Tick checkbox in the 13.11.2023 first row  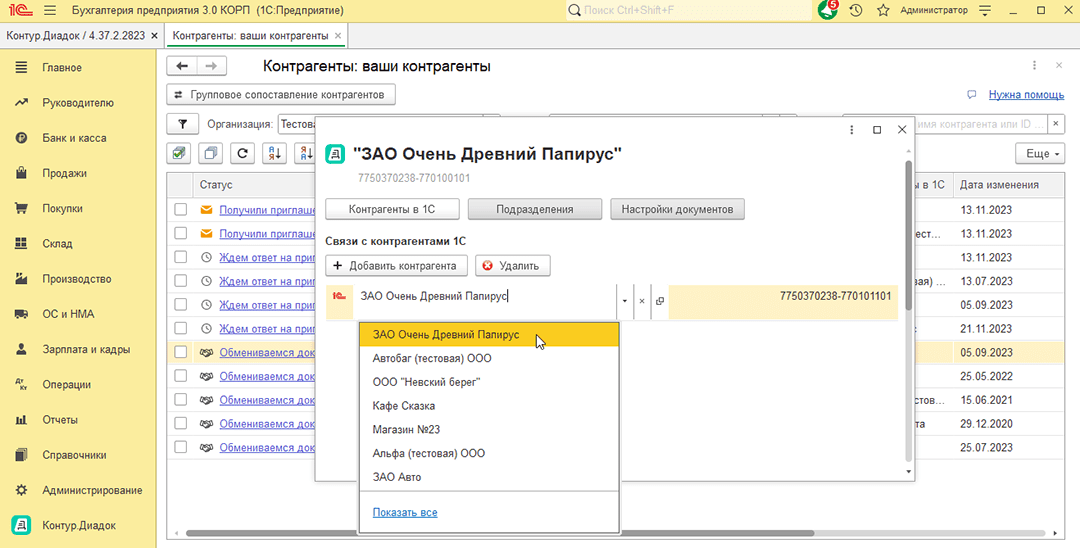pos(180,209)
